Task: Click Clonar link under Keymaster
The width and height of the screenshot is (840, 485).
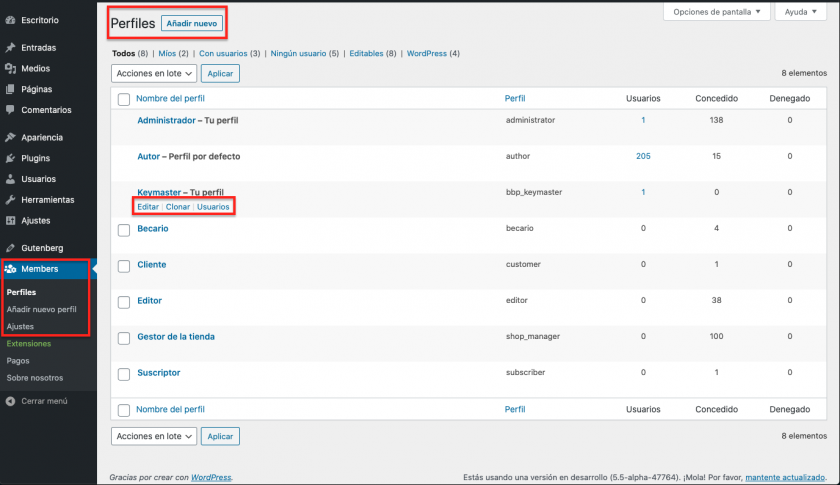Action: tap(177, 207)
